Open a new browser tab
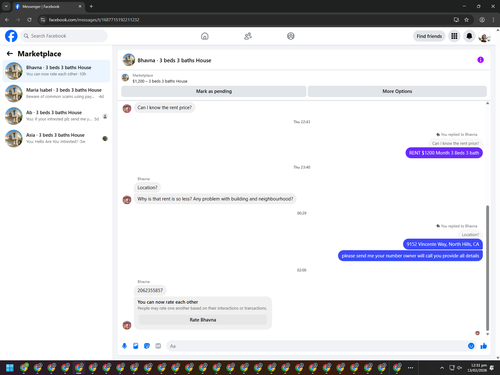The image size is (500, 375). [x=91, y=6]
